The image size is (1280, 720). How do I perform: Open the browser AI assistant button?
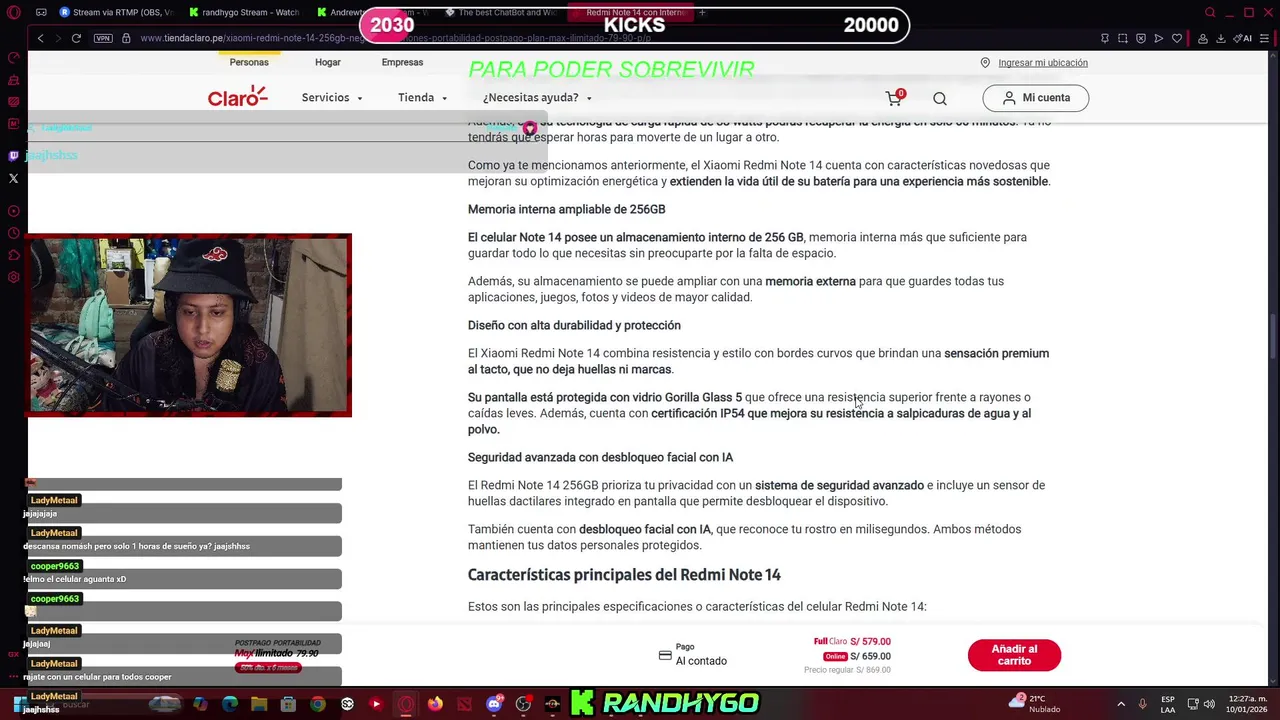[1242, 38]
